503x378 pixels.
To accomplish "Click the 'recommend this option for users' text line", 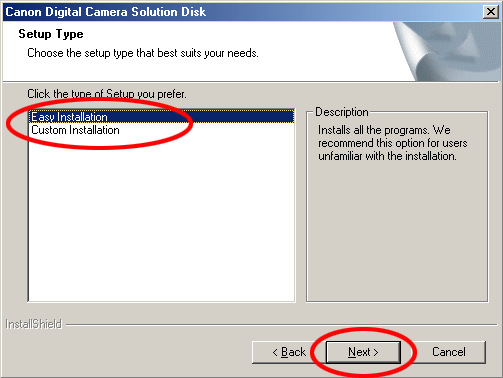I will click(392, 143).
